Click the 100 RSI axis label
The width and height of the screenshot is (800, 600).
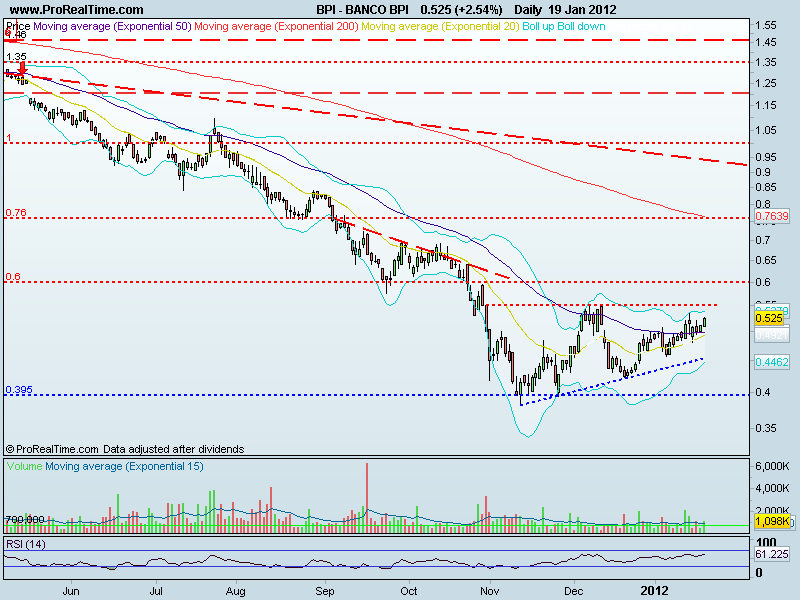[766, 542]
